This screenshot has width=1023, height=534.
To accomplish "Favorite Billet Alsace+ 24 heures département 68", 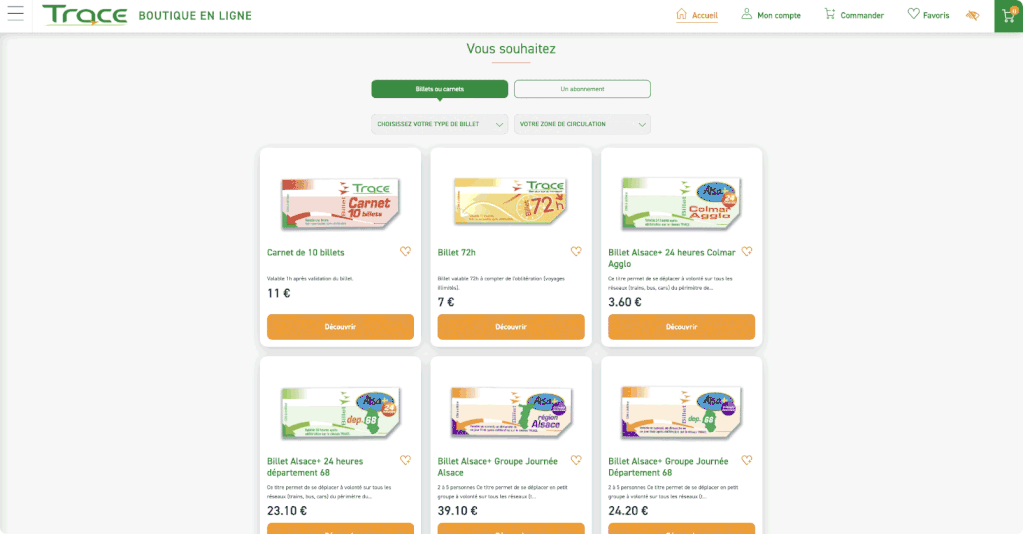I will tap(405, 460).
